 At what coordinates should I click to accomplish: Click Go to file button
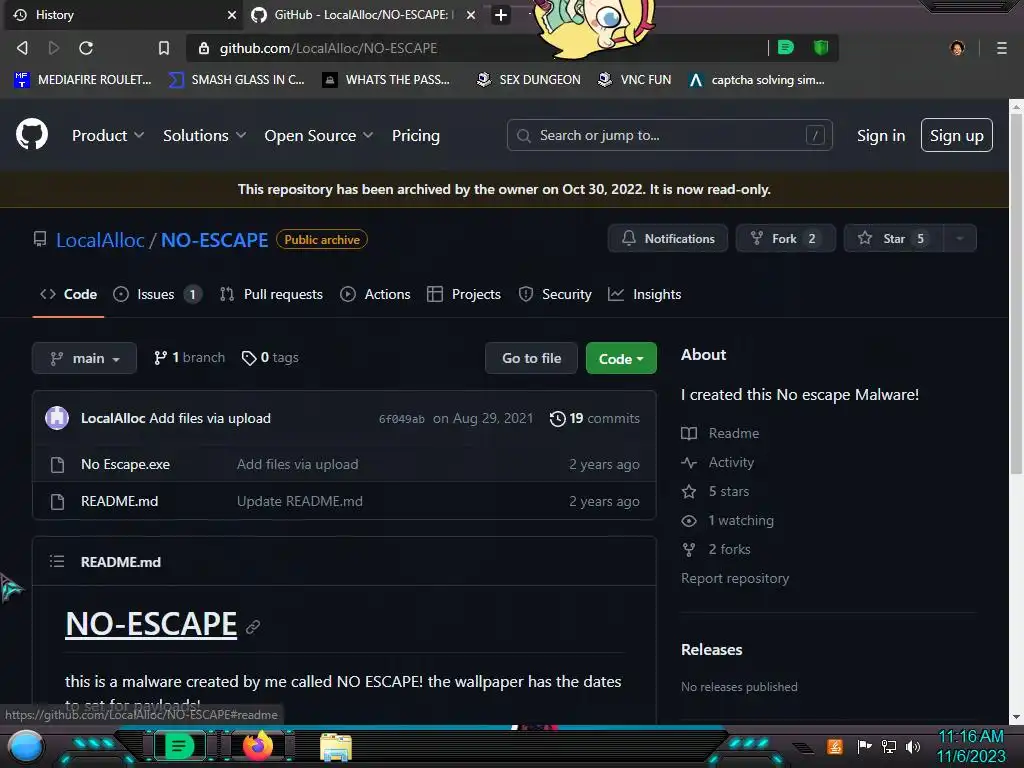tap(531, 358)
